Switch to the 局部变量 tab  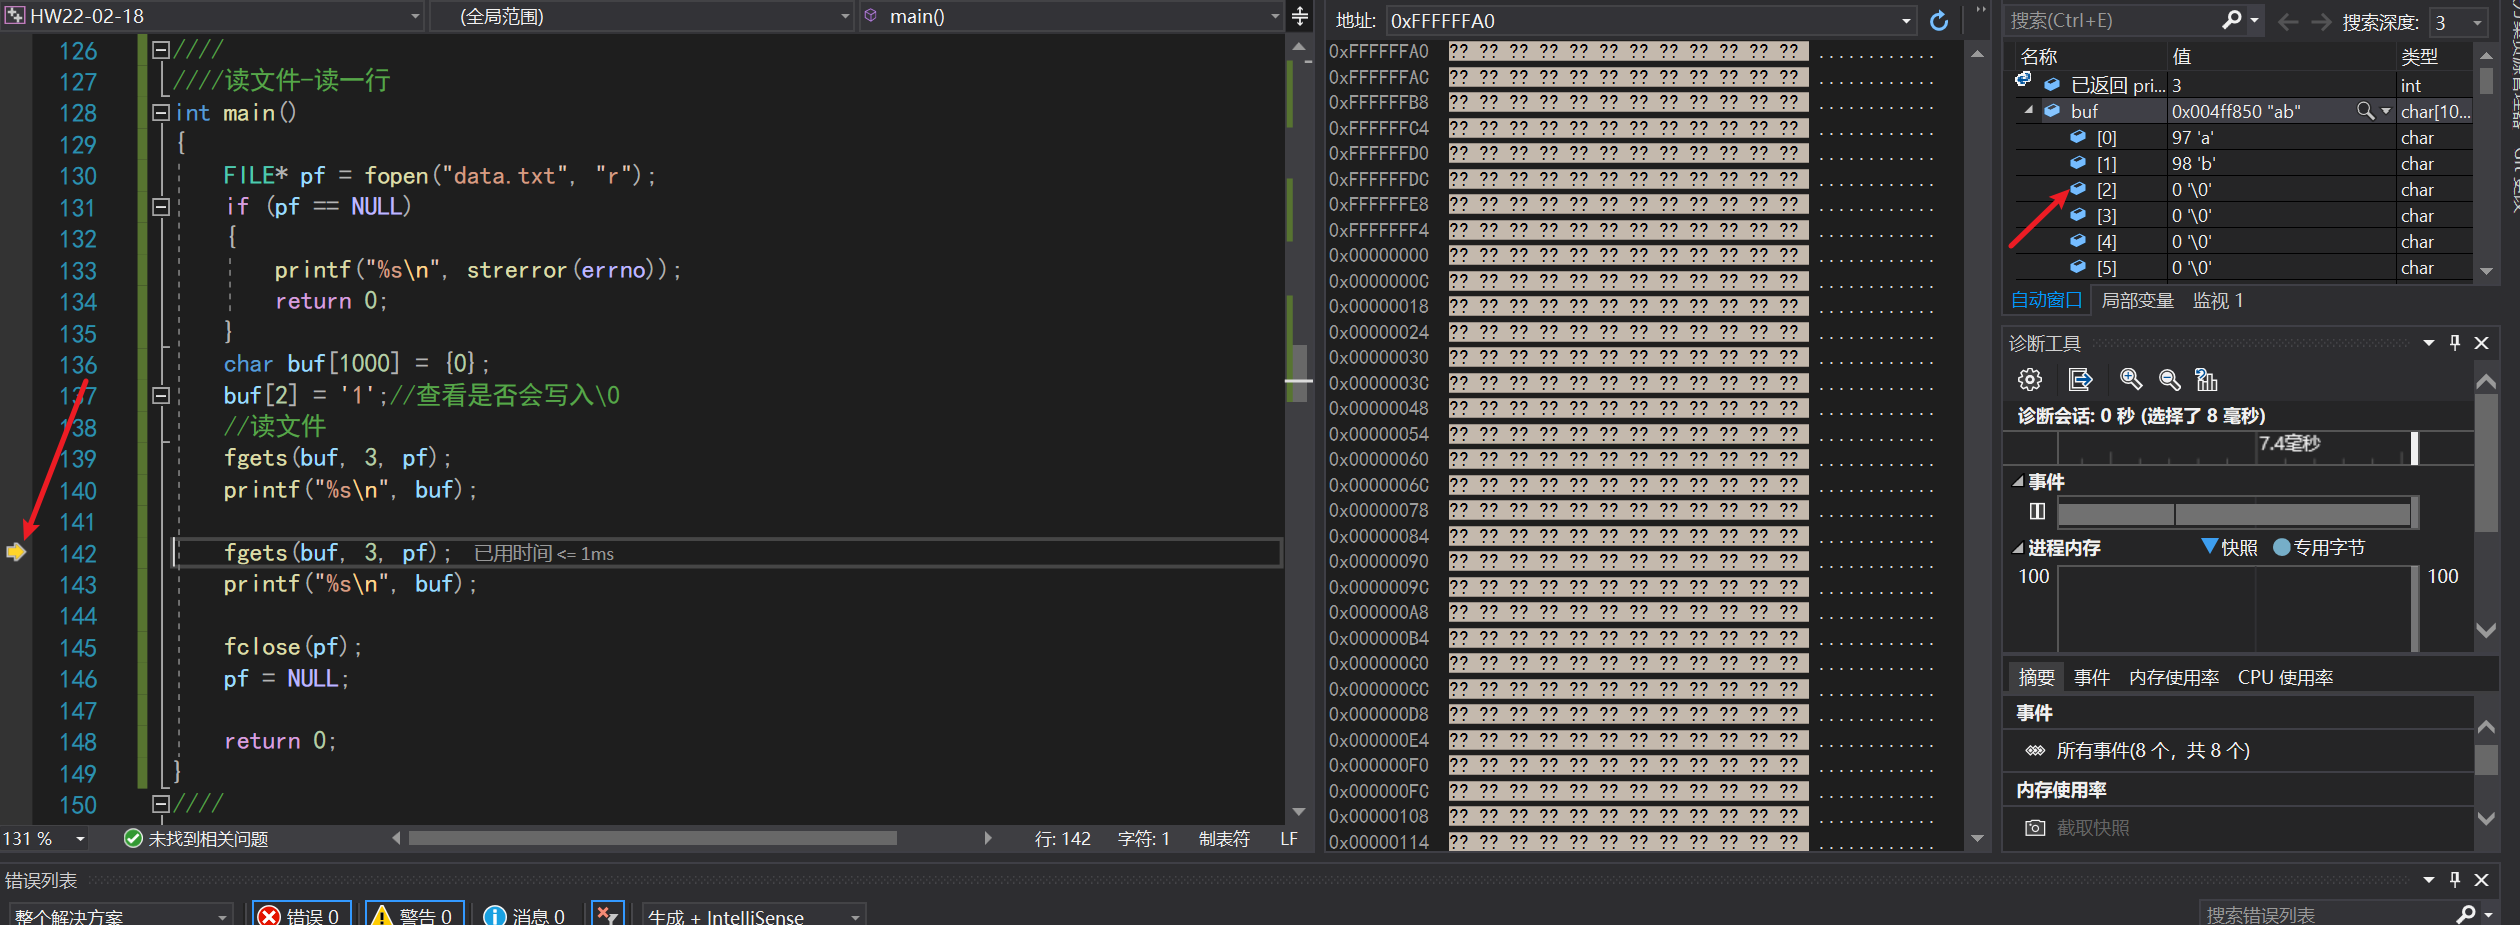point(2137,300)
